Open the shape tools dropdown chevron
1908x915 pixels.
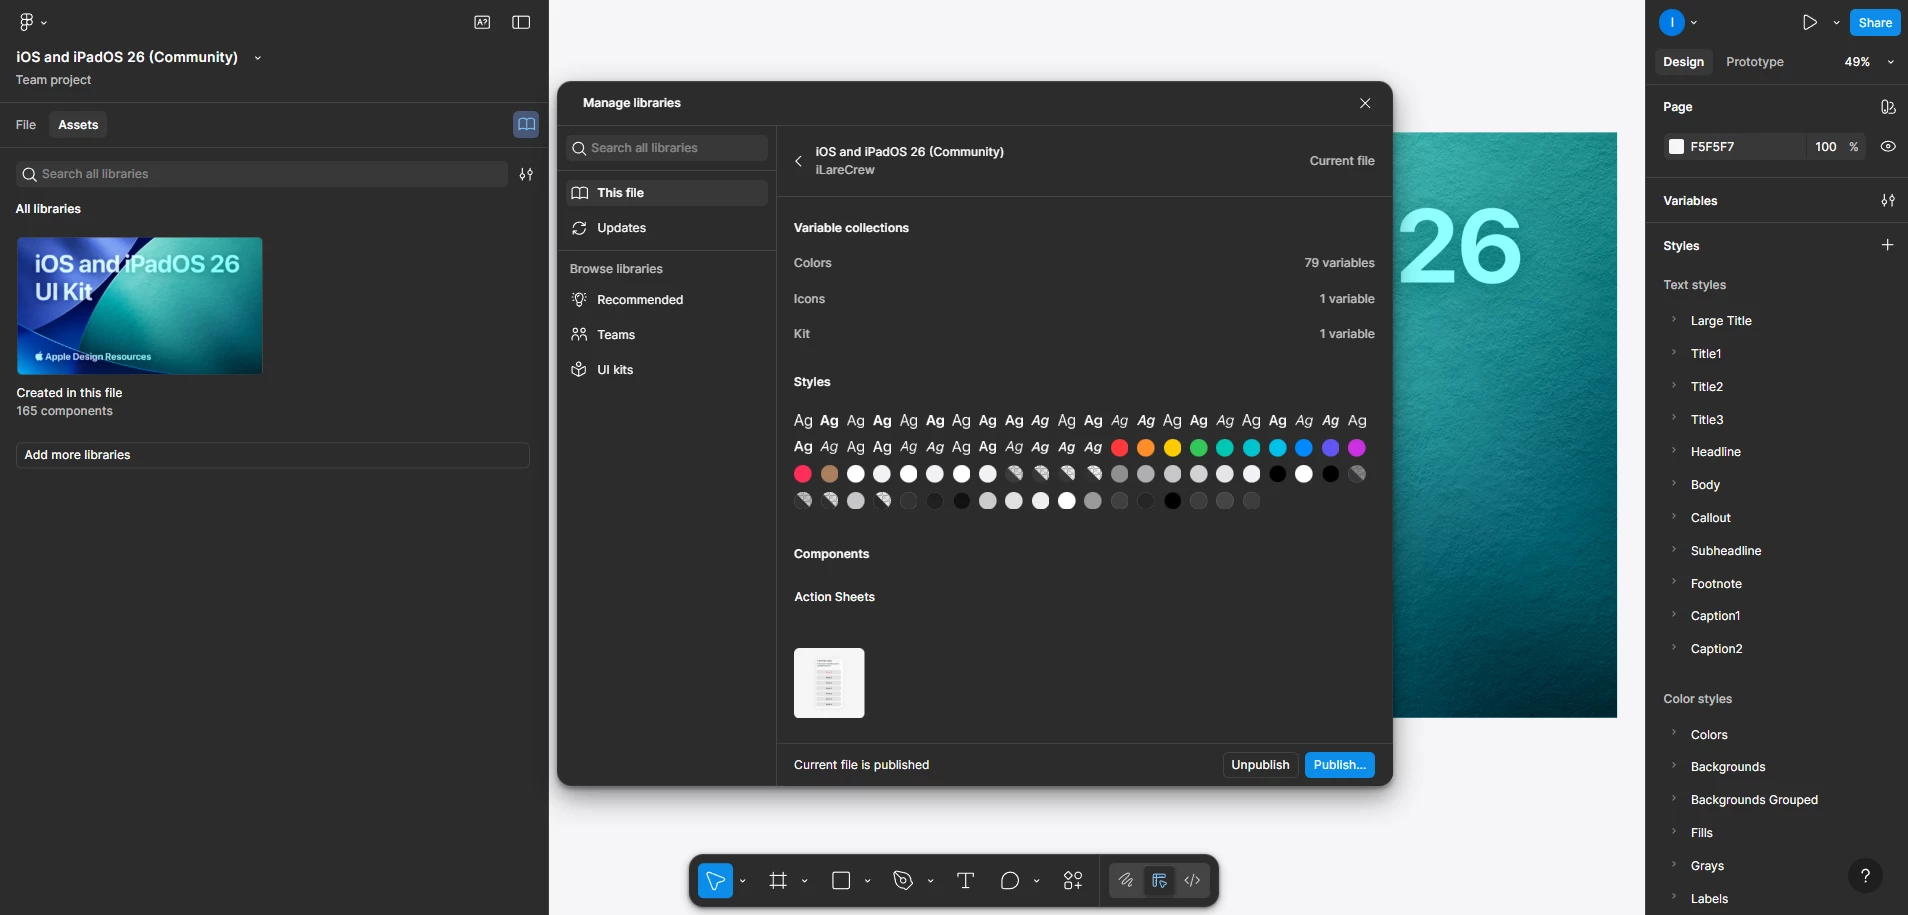coord(868,881)
